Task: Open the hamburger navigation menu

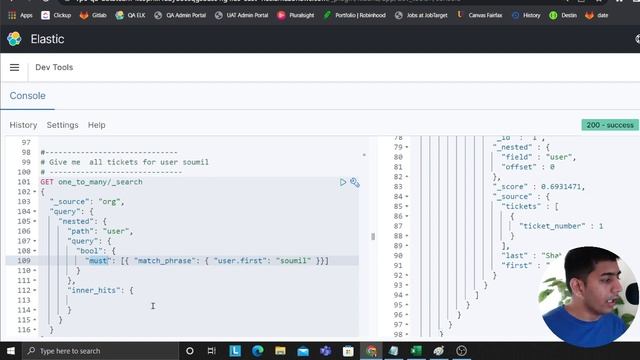Action: coord(14,67)
